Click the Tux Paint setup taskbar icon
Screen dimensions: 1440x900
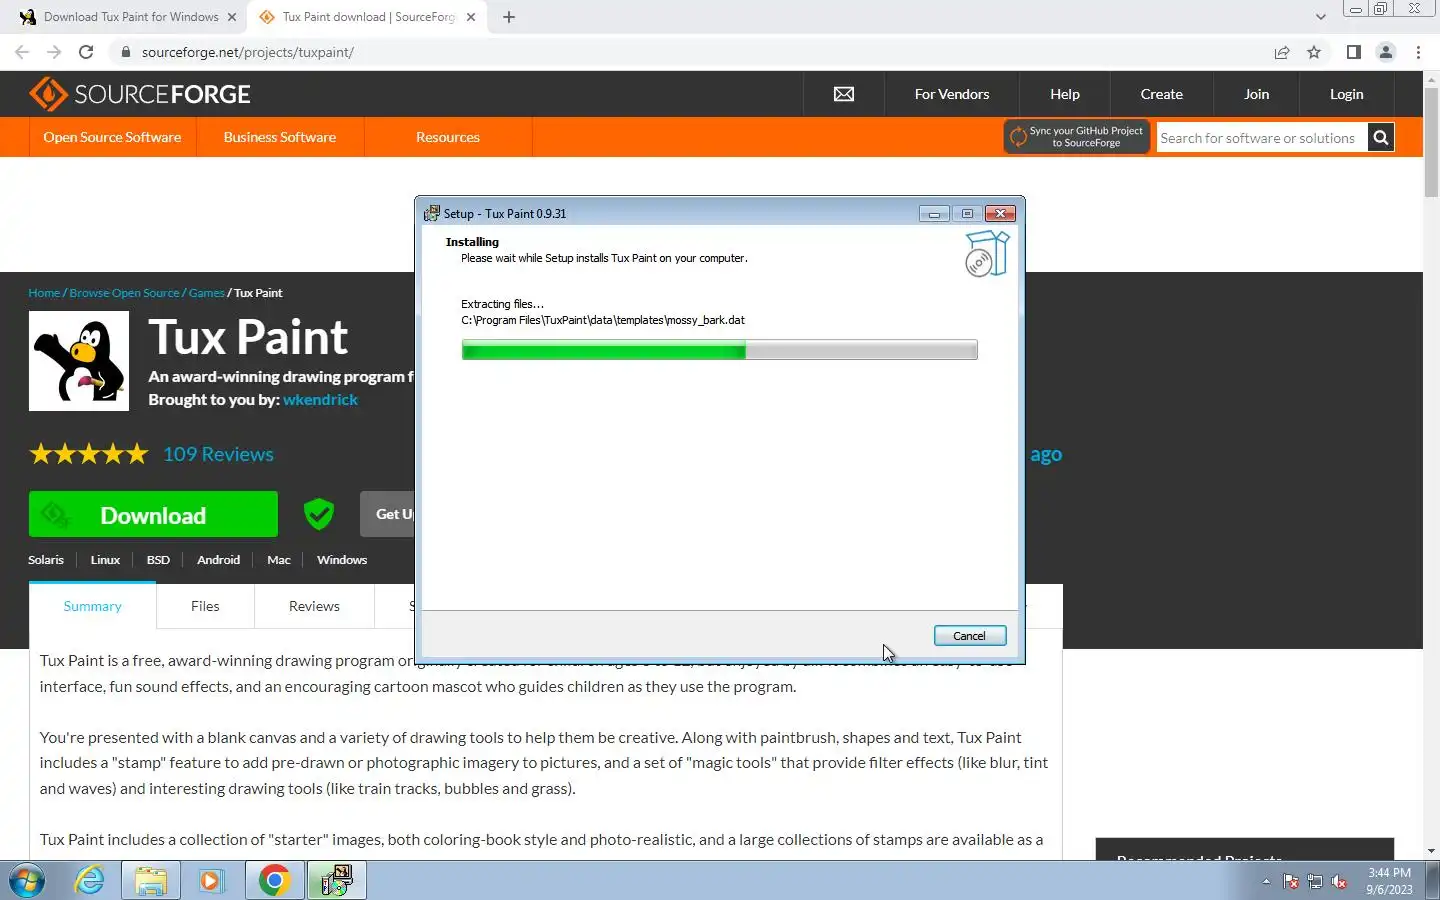click(336, 881)
